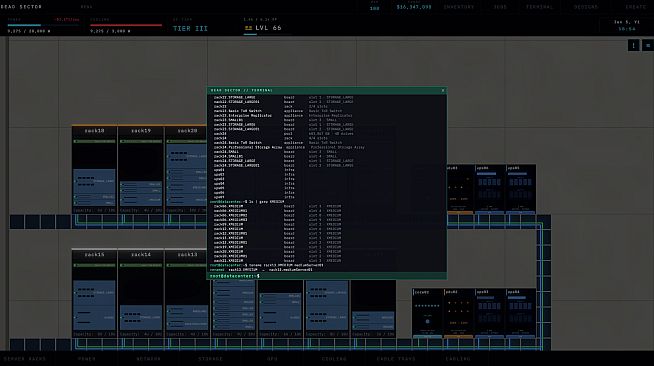Click the cooling capacity progress bar
This screenshot has height=366, width=654.
coord(126,25)
